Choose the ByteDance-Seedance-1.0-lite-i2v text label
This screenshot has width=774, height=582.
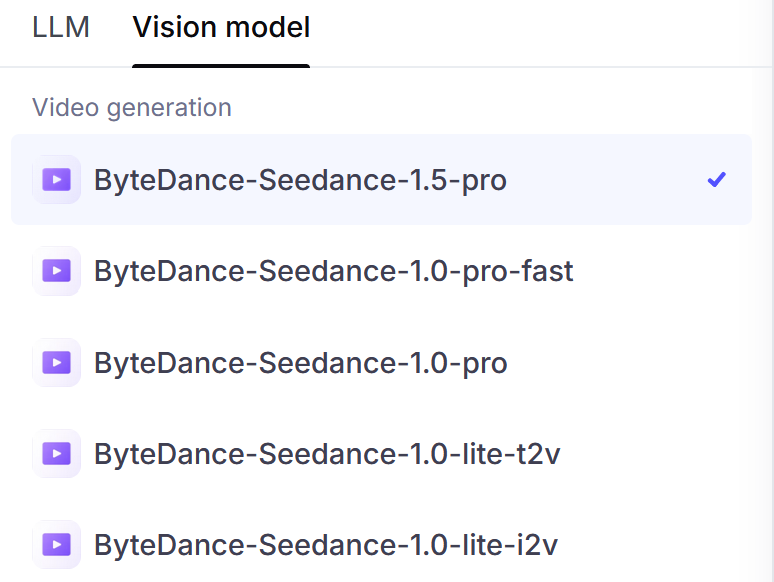pos(325,545)
